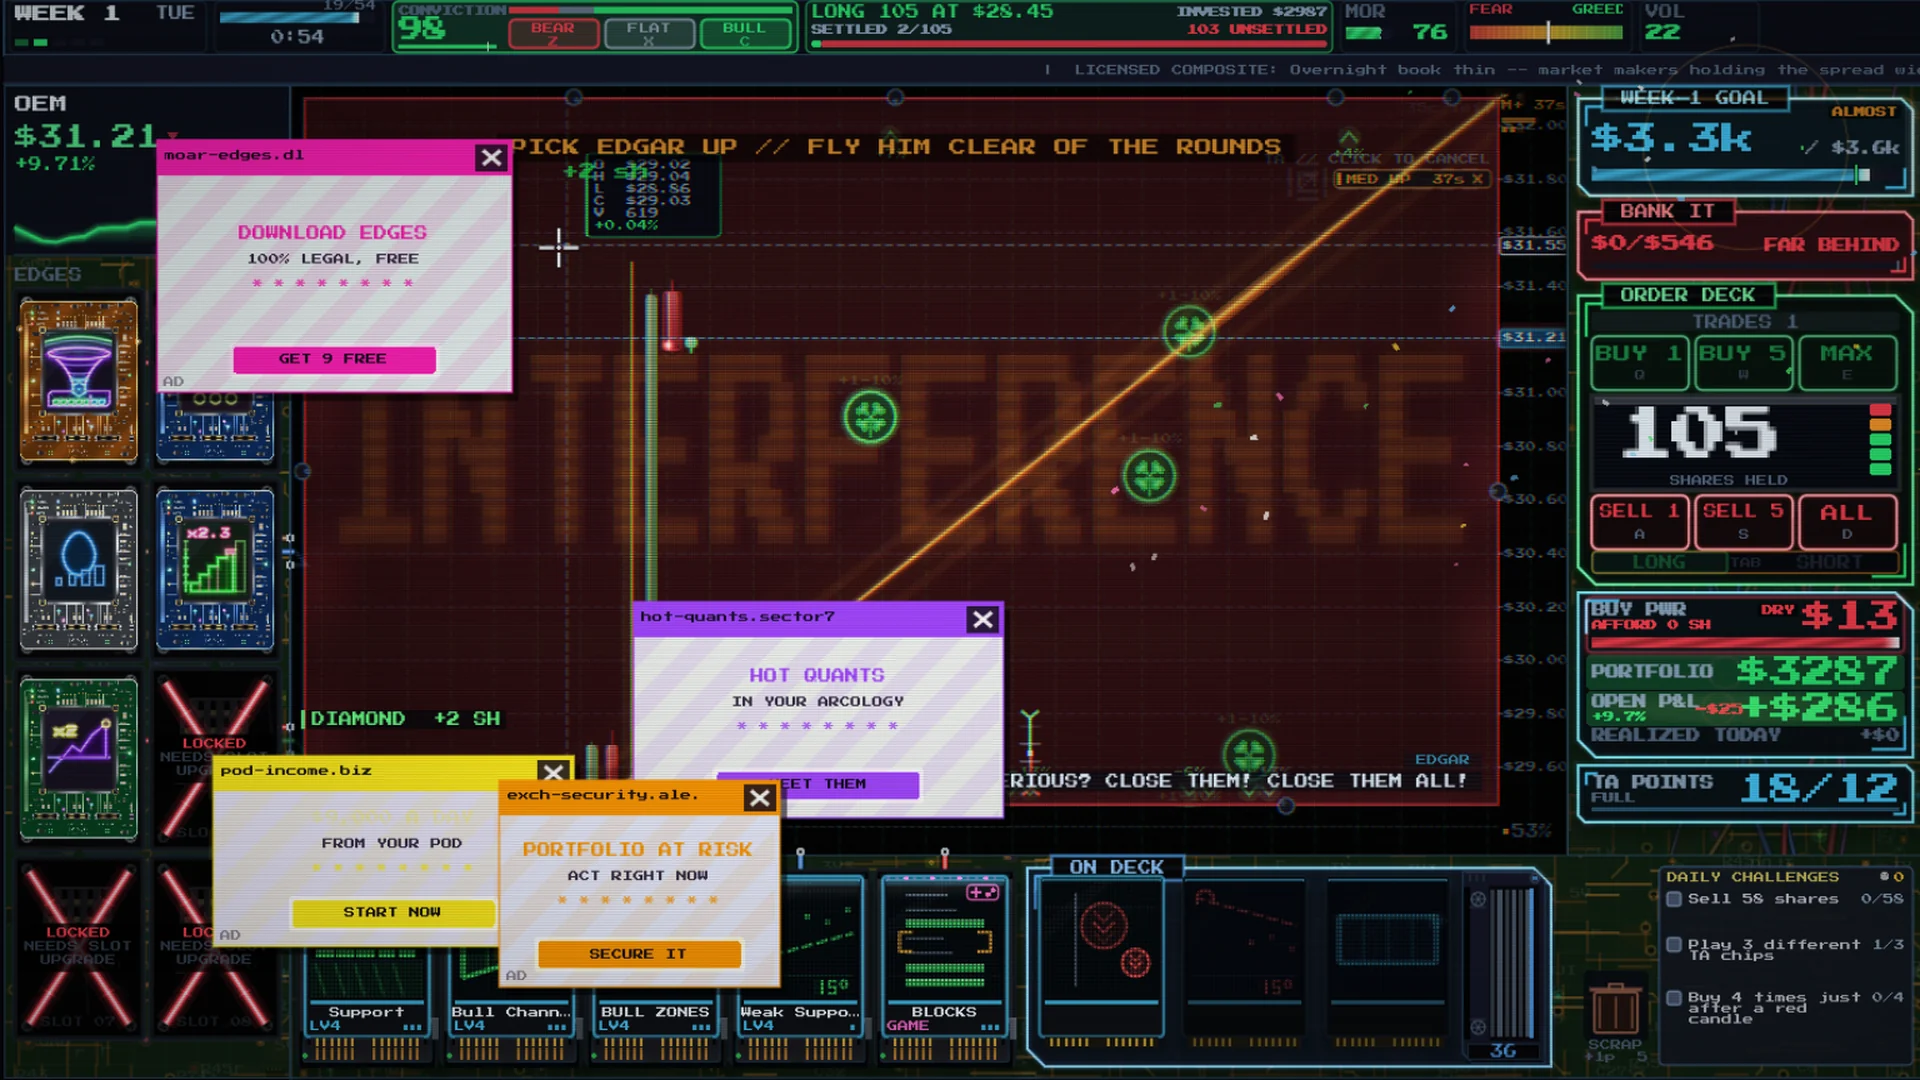Close the hot-quants.sector7 popup
Screen dimensions: 1920x1080
(983, 620)
